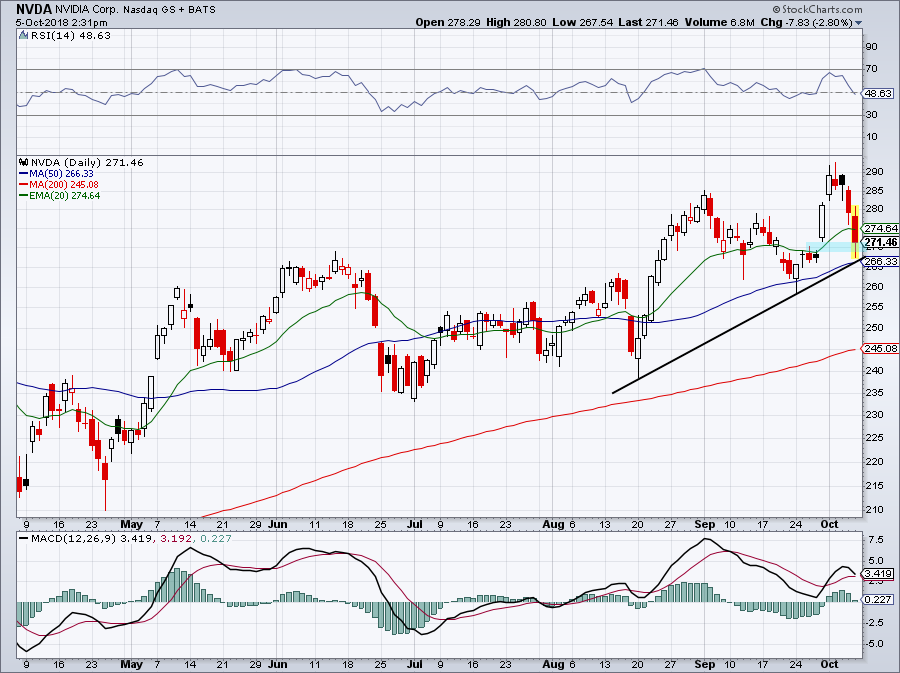The width and height of the screenshot is (900, 673).
Task: Click May on the bottom MACD date axis
Action: pyautogui.click(x=131, y=664)
